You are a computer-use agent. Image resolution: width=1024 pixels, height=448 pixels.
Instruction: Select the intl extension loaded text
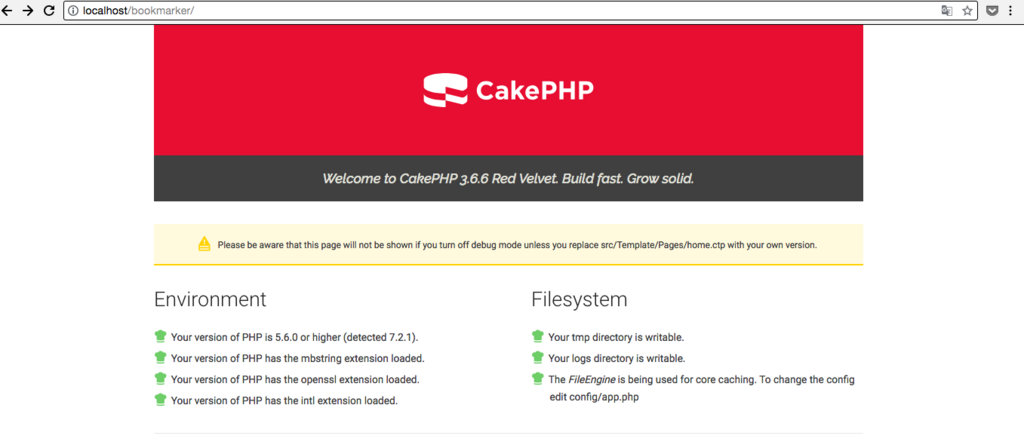(284, 400)
